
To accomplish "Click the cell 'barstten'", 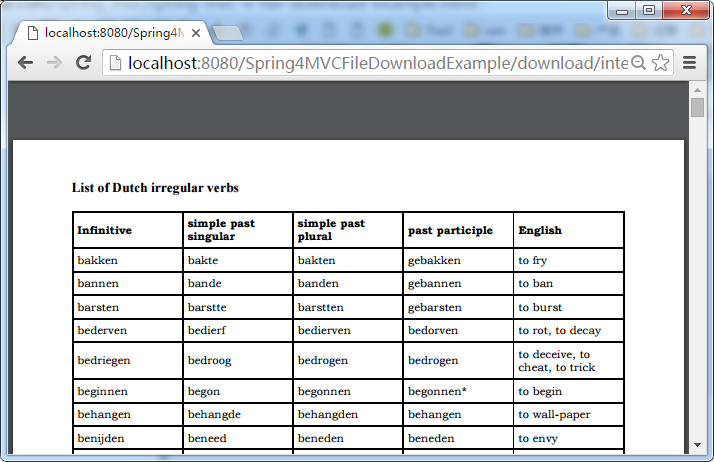I will (x=348, y=307).
